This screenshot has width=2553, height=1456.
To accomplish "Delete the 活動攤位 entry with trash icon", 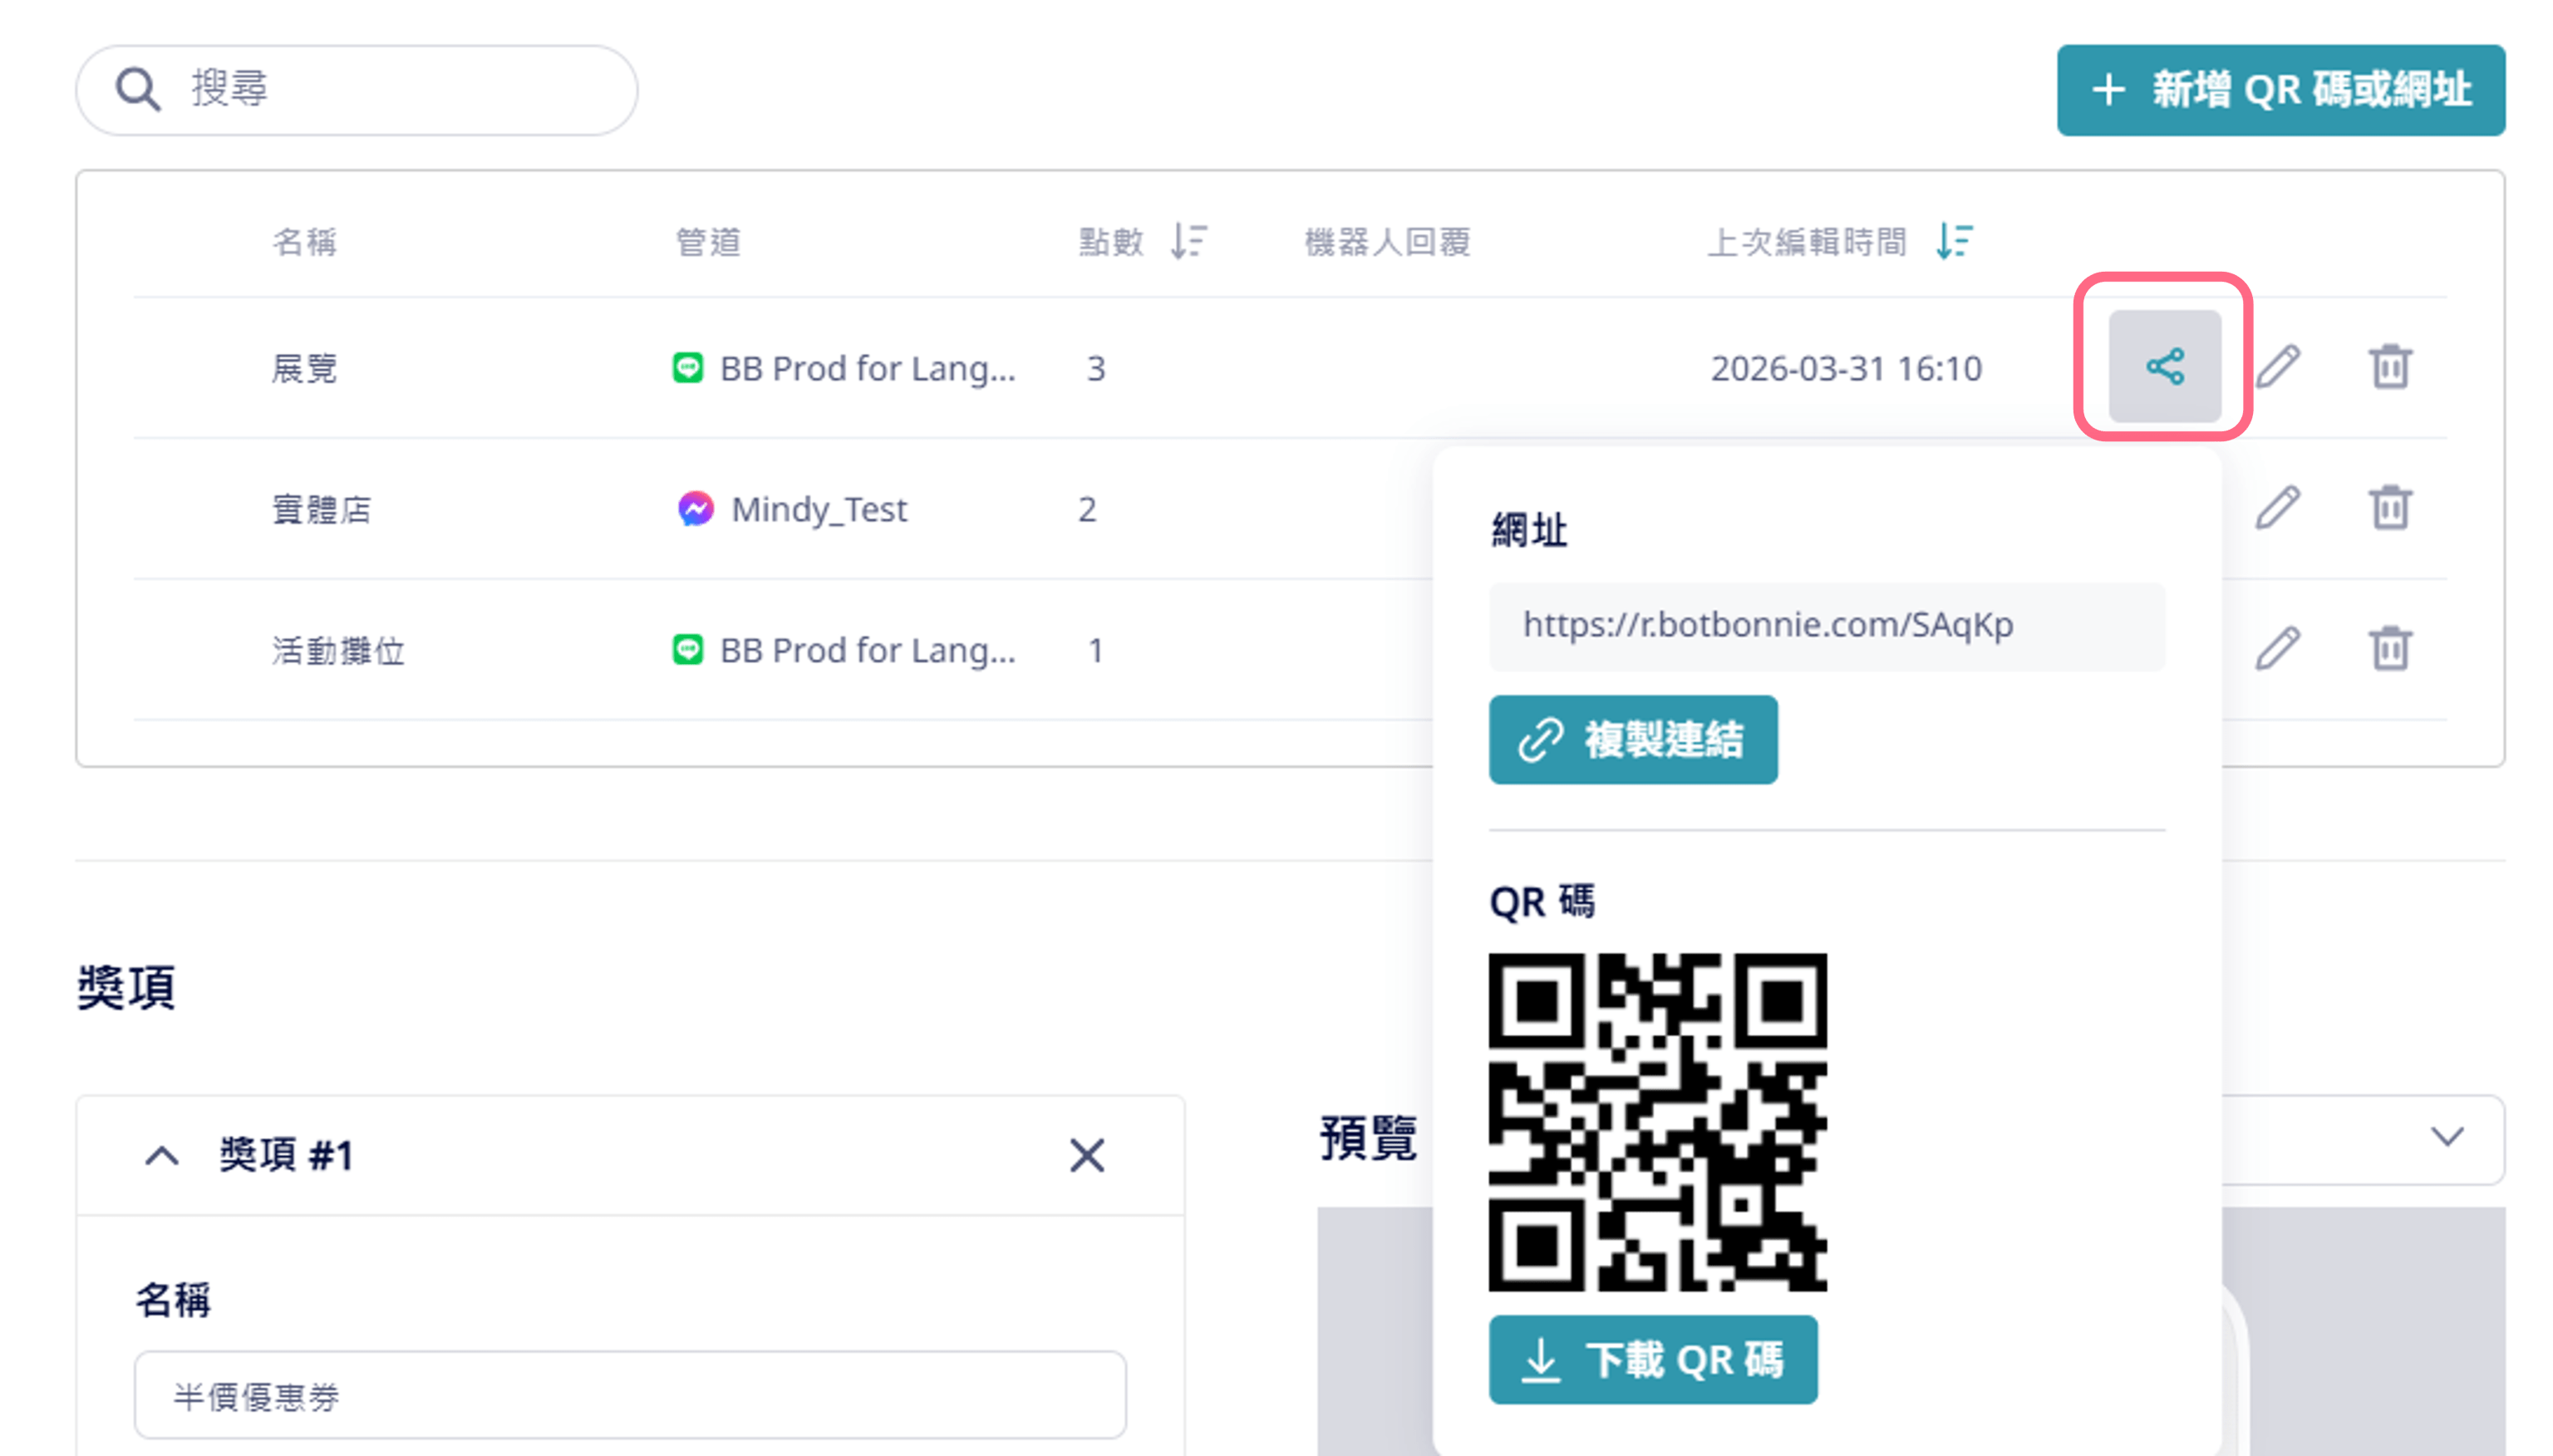I will [2389, 649].
